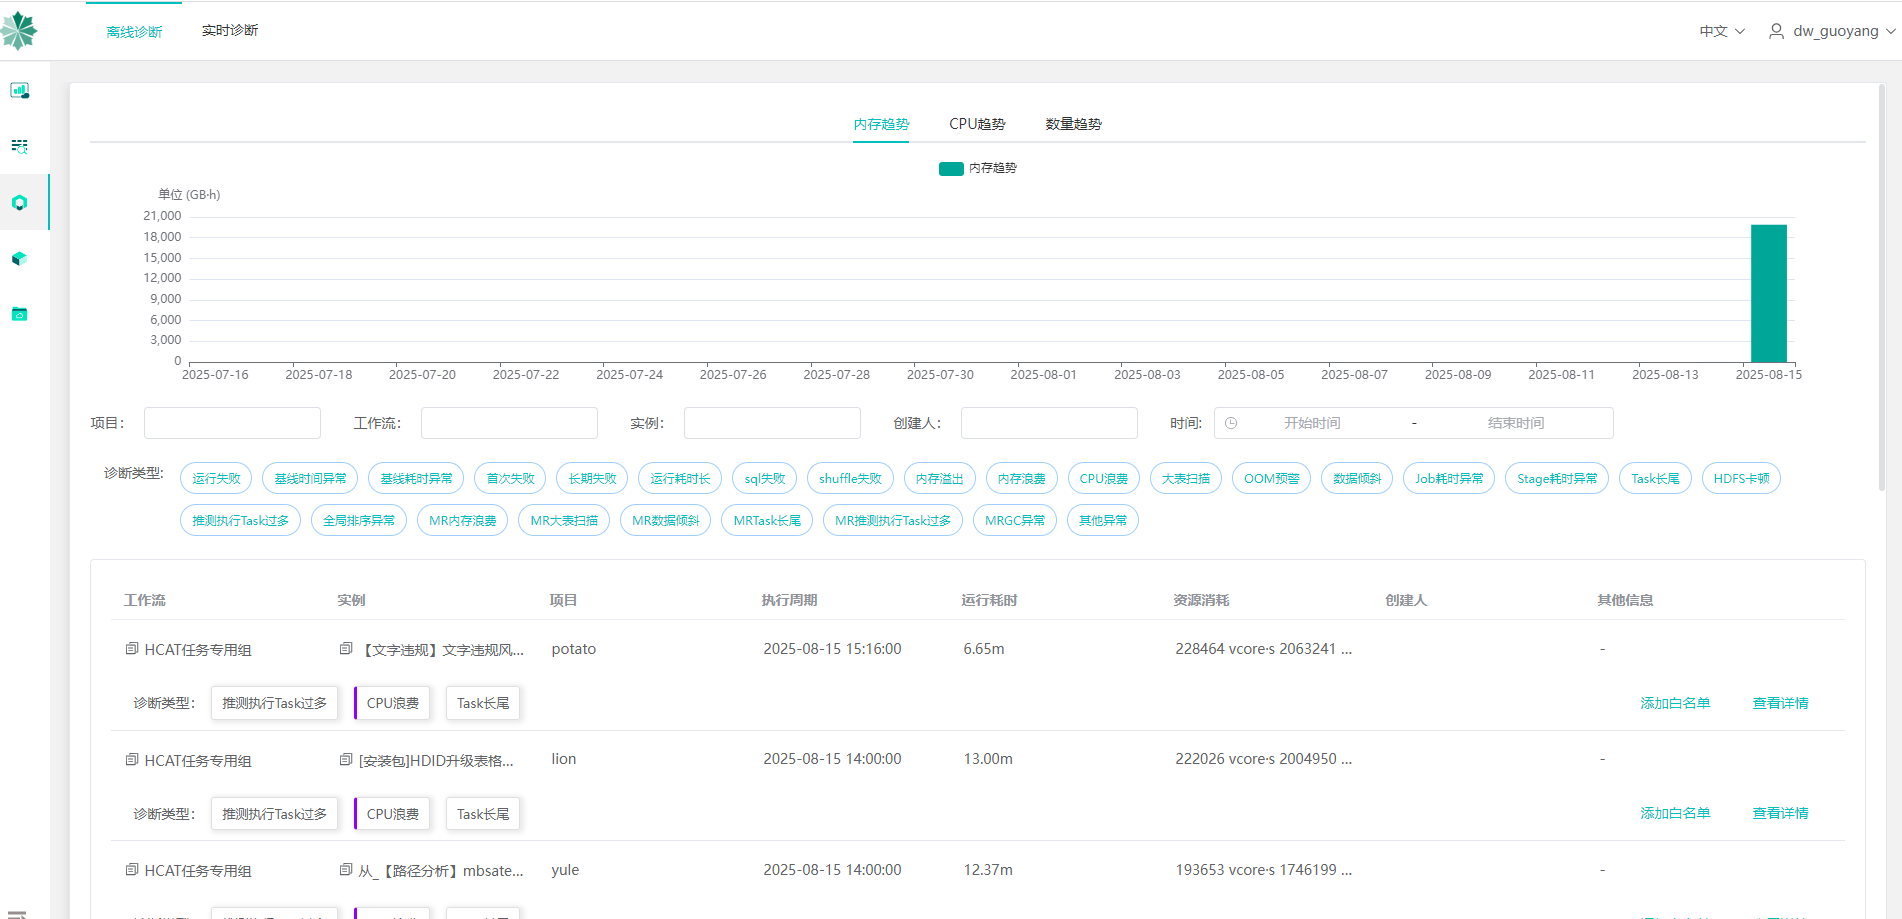Image resolution: width=1902 pixels, height=919 pixels.
Task: Open the dw_guoyang user menu
Action: 1834,31
